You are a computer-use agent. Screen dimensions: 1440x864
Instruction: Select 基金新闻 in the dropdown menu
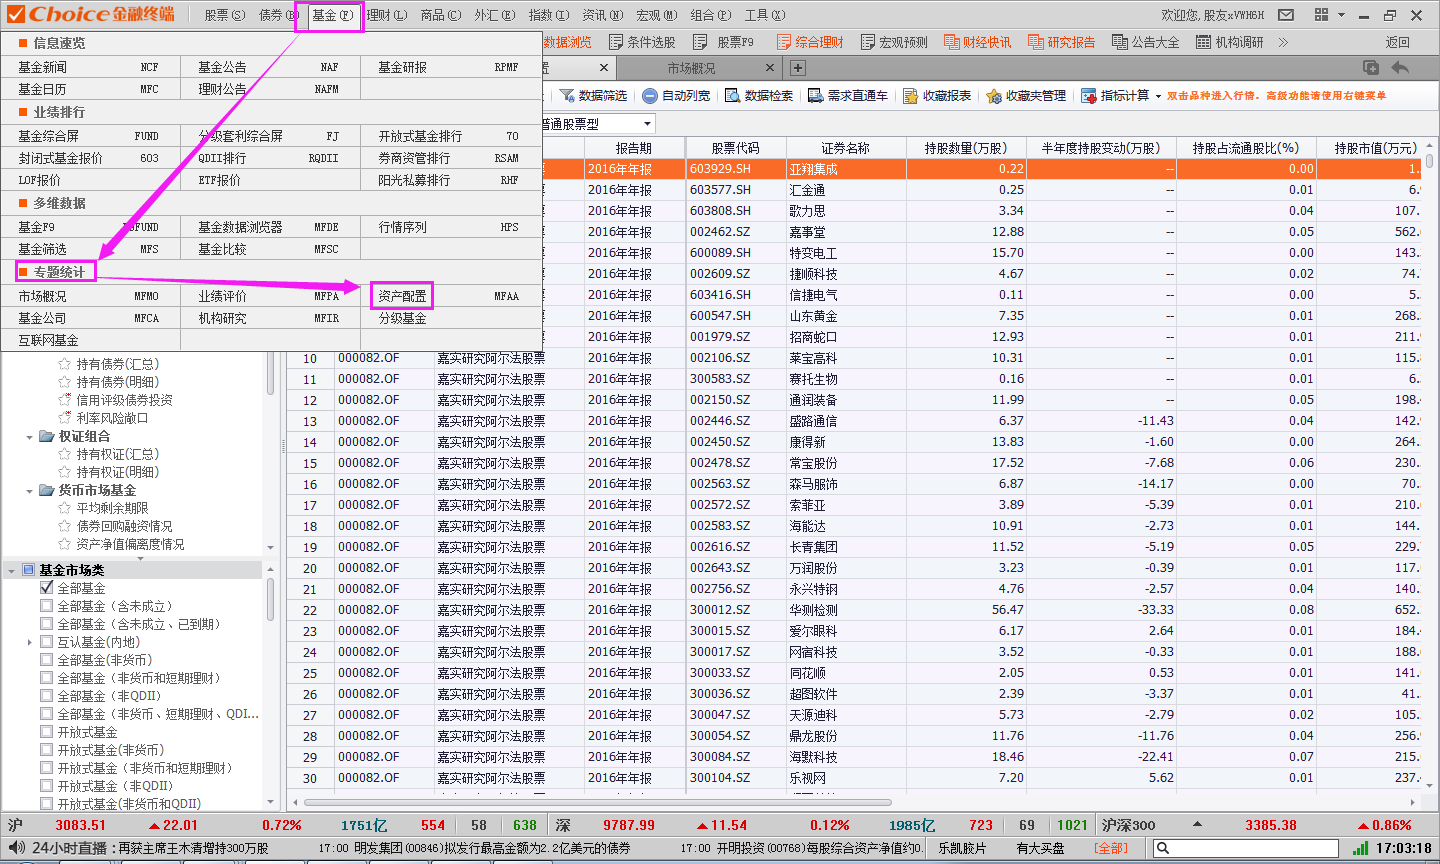coord(42,67)
